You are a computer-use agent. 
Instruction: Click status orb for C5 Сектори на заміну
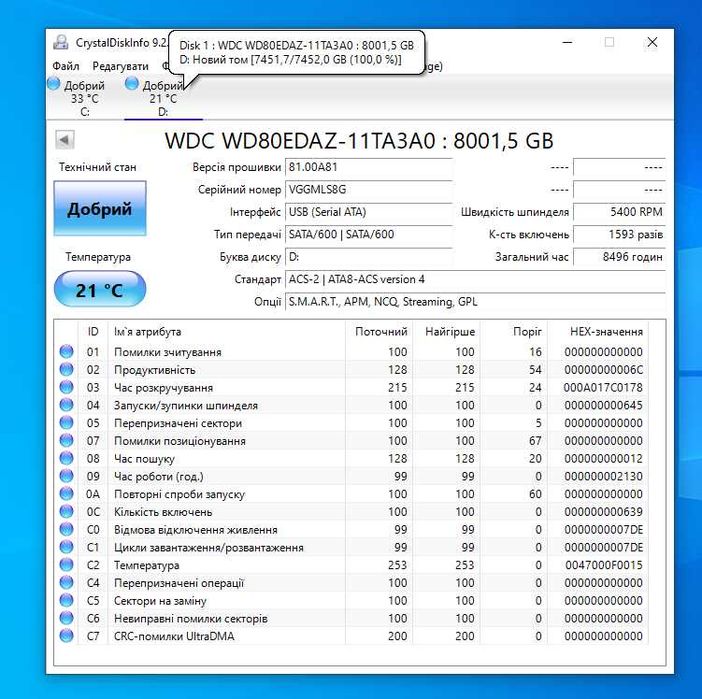tap(66, 600)
